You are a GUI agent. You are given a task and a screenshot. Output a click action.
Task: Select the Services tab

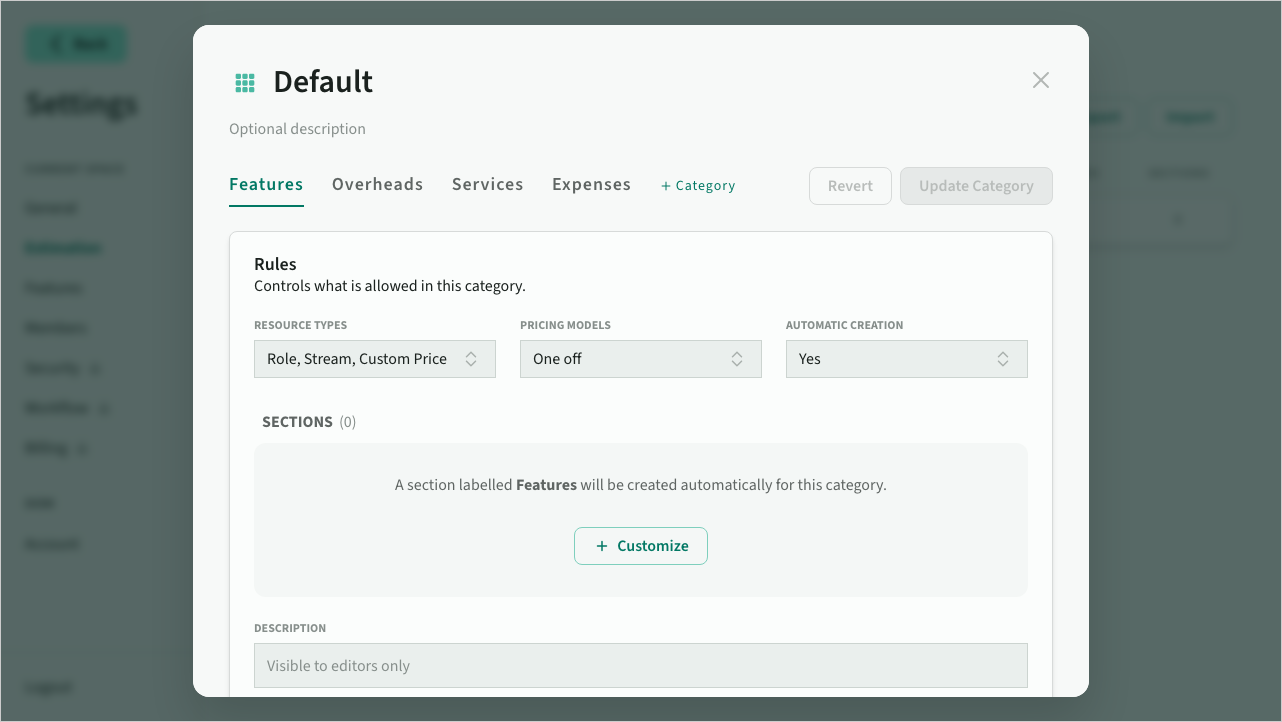click(x=487, y=185)
